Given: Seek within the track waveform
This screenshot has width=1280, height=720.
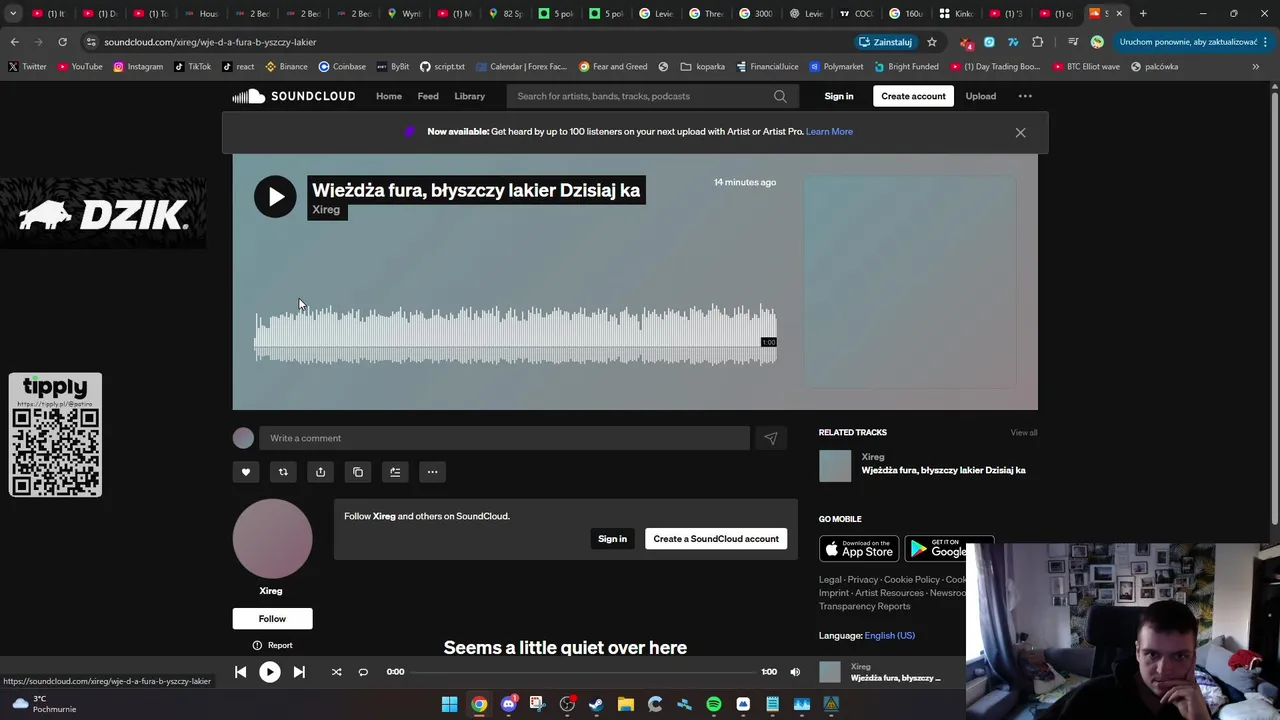Looking at the screenshot, I should (515, 335).
